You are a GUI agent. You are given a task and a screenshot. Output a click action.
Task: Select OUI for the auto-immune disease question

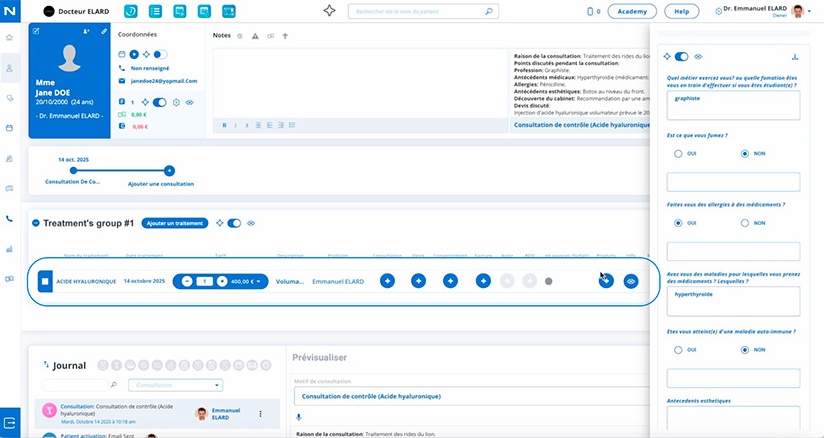coord(678,350)
